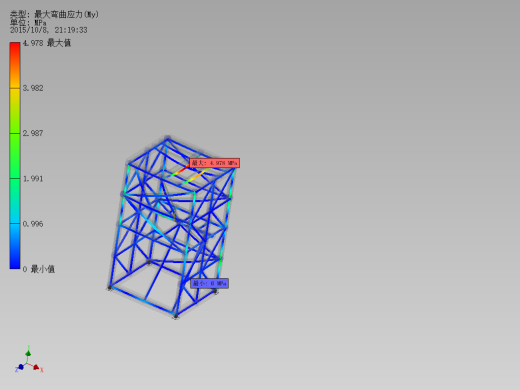Viewport: 520px width, 390px height.
Task: Select the 3.982 legend value
Action: click(33, 88)
